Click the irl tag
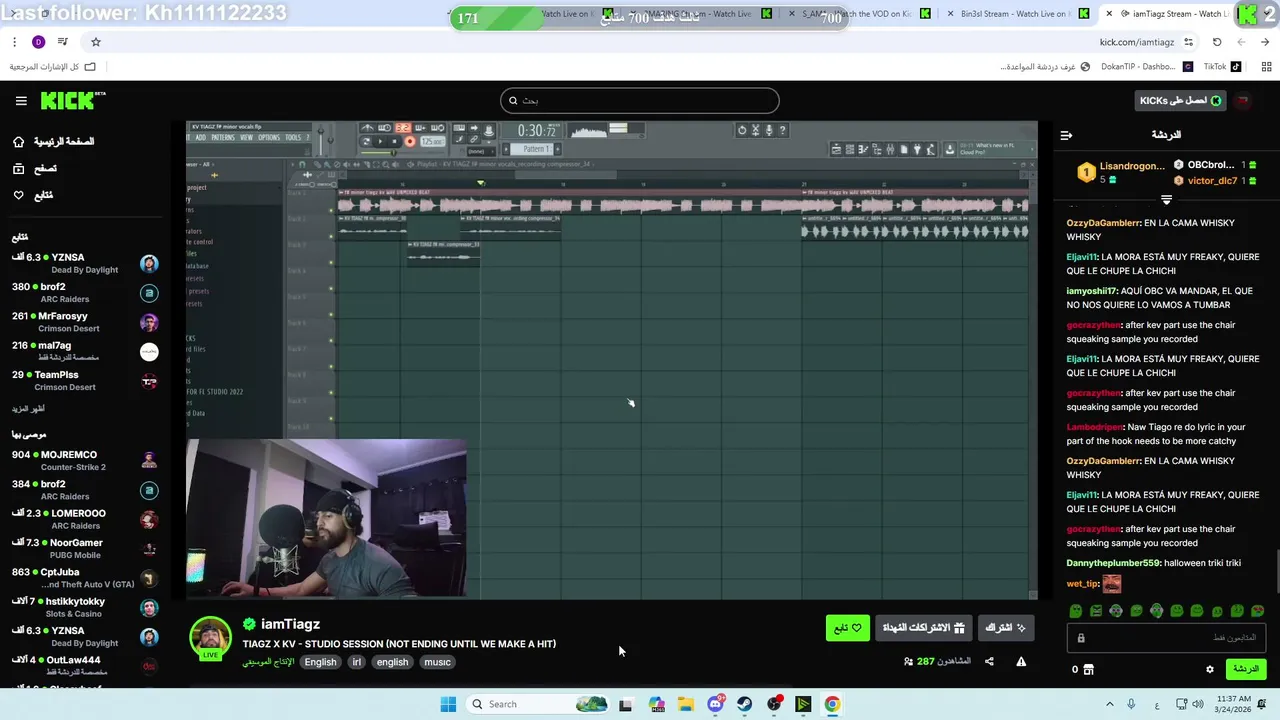This screenshot has width=1280, height=720. (x=356, y=662)
